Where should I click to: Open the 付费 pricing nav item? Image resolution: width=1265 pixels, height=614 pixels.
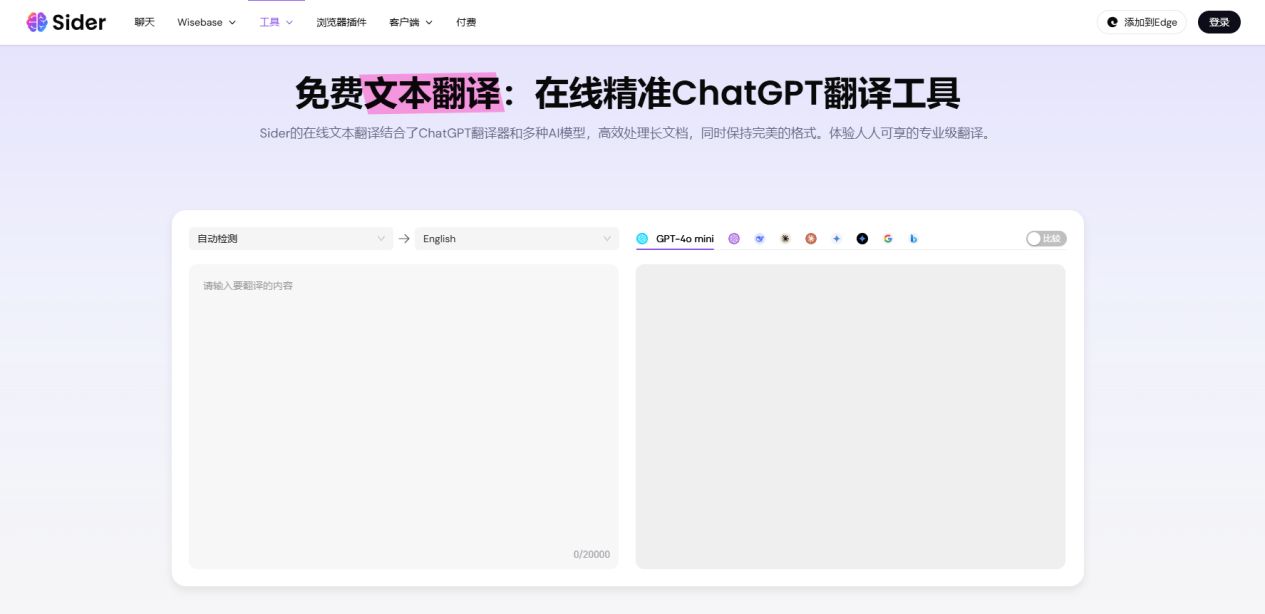(x=466, y=22)
